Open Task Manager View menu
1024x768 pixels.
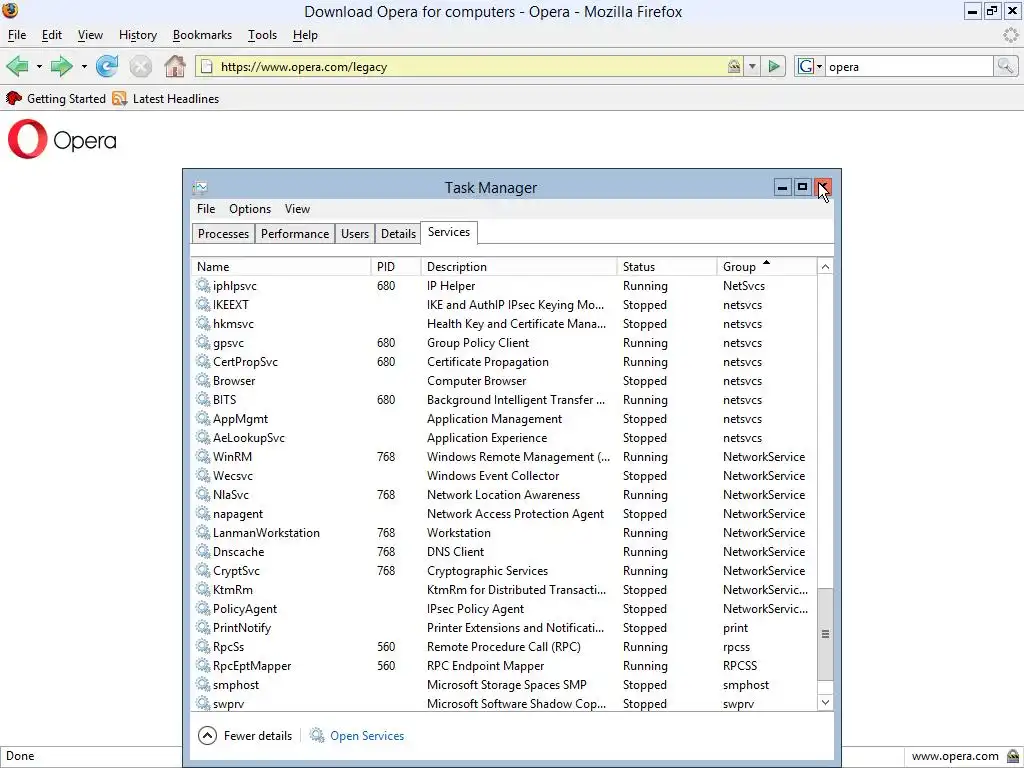[297, 209]
